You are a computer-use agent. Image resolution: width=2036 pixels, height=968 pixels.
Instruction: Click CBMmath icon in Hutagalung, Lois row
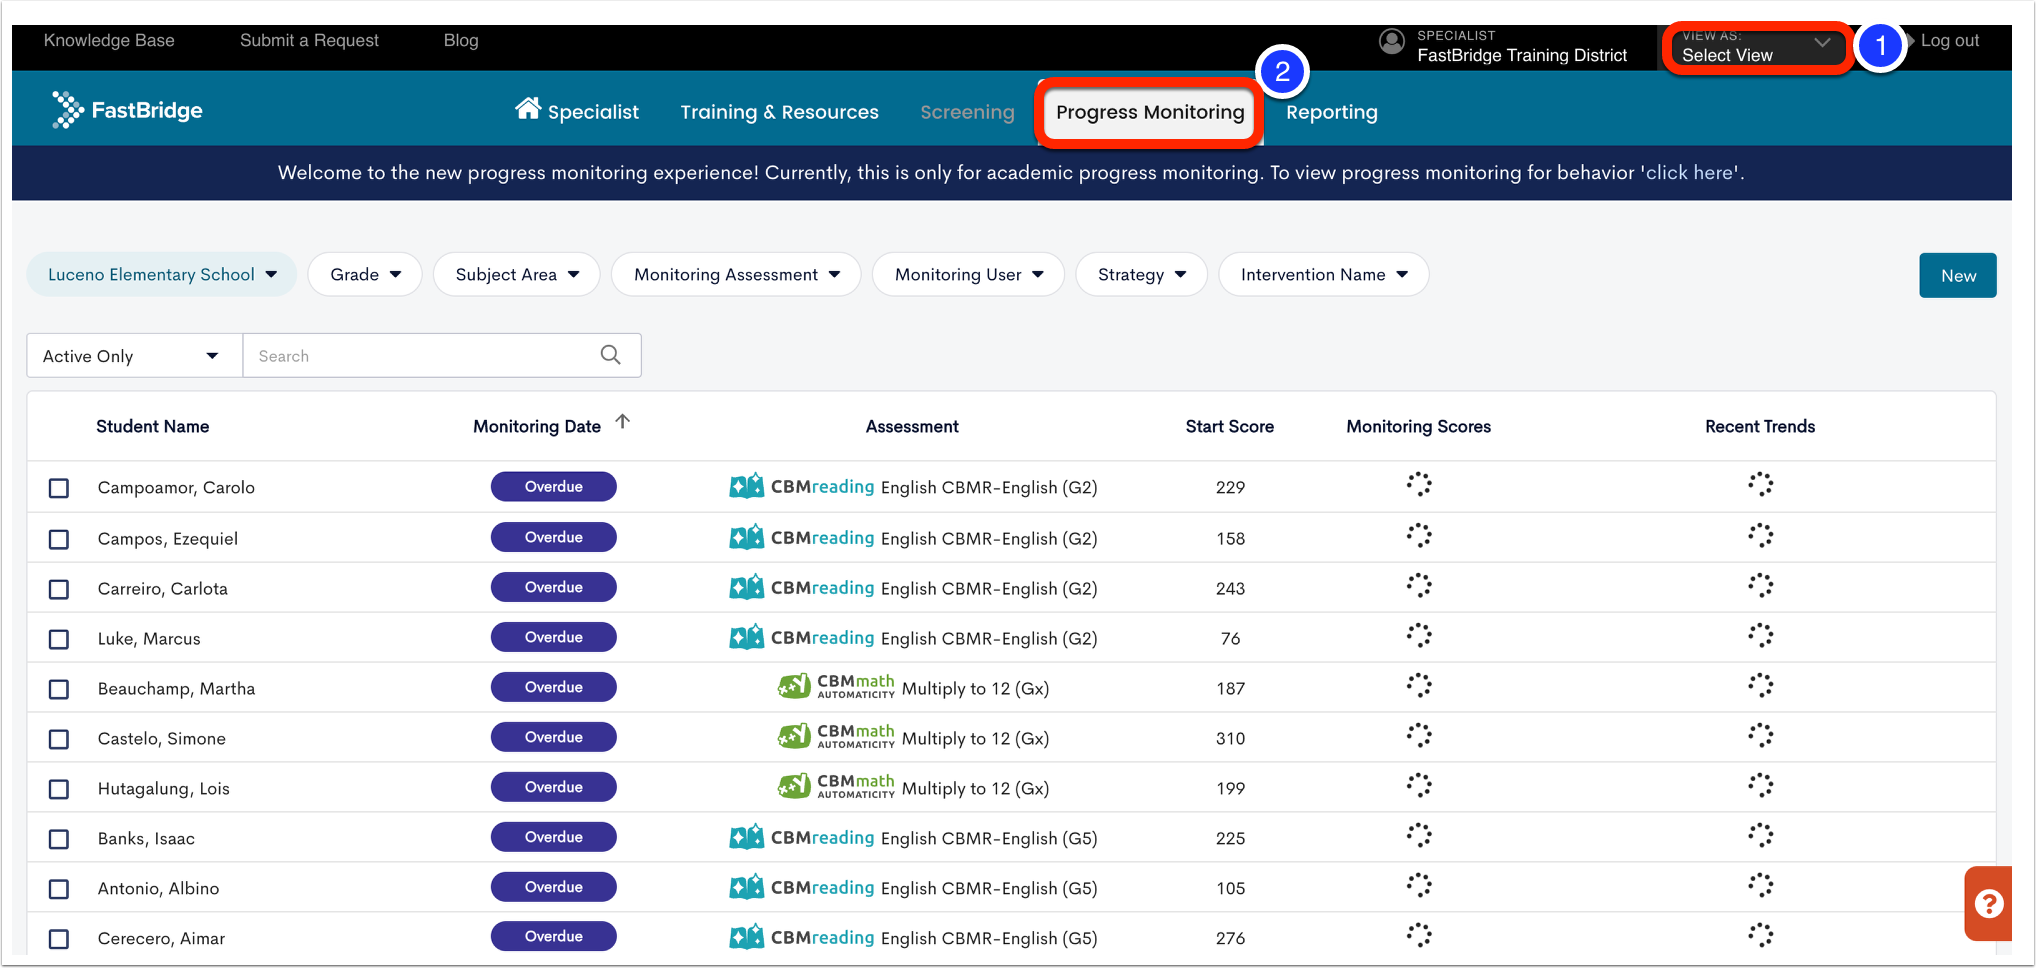pyautogui.click(x=794, y=786)
